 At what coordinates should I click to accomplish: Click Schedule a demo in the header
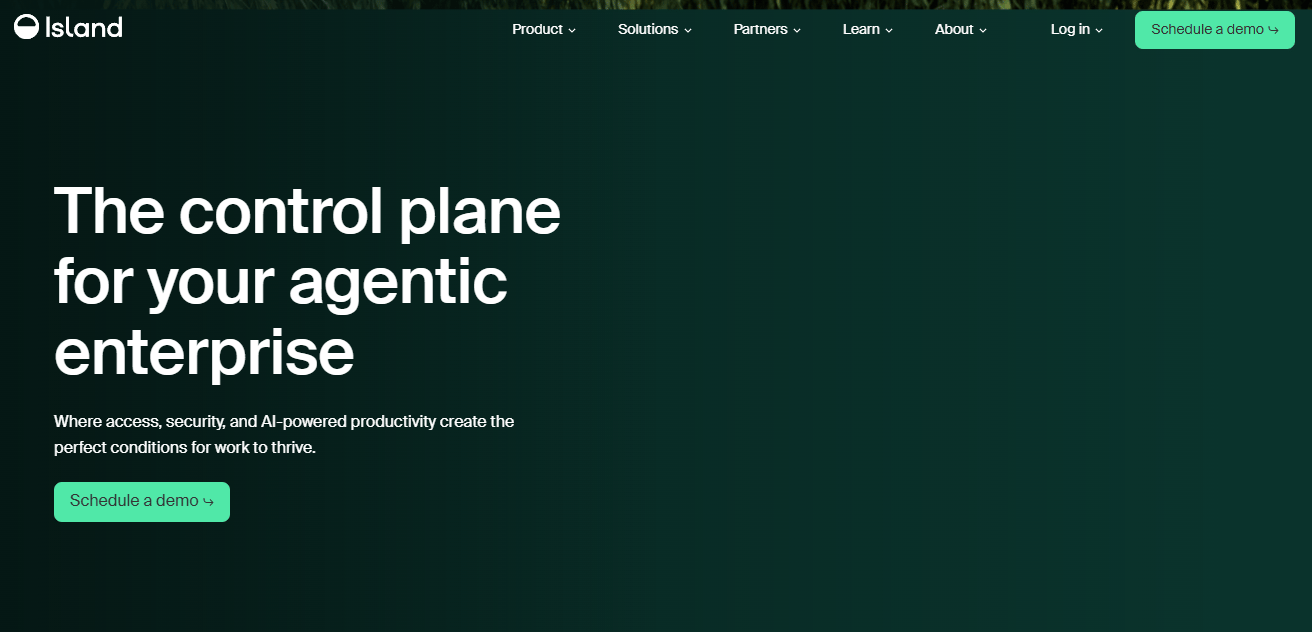point(1215,30)
